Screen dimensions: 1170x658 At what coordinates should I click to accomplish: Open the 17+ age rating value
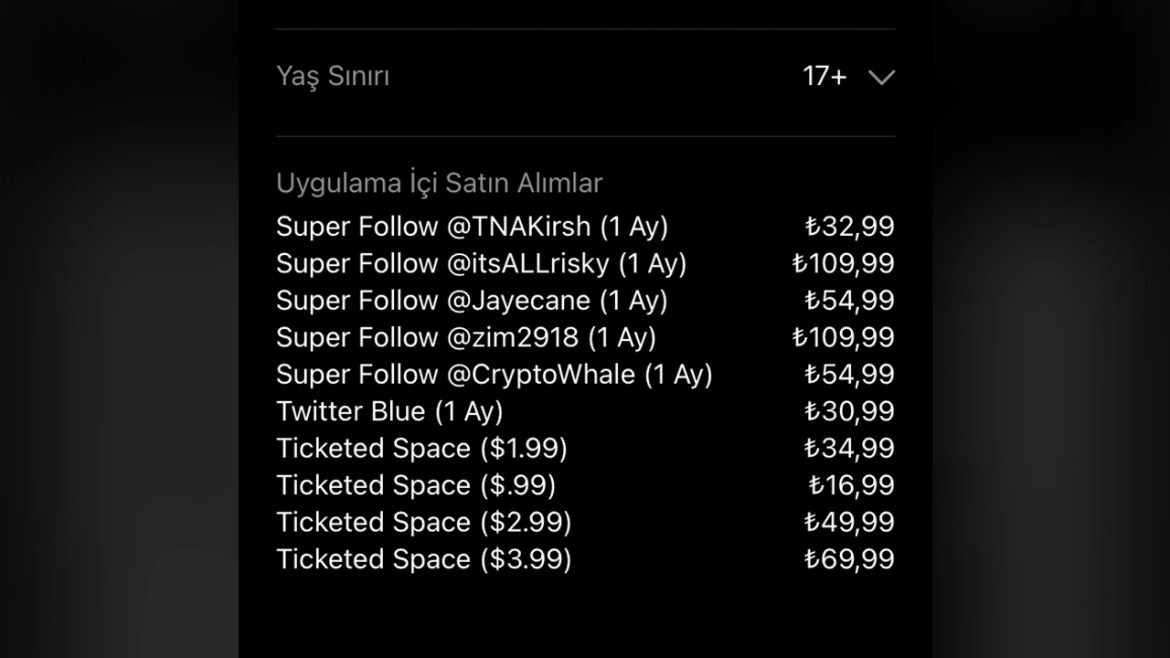[825, 76]
